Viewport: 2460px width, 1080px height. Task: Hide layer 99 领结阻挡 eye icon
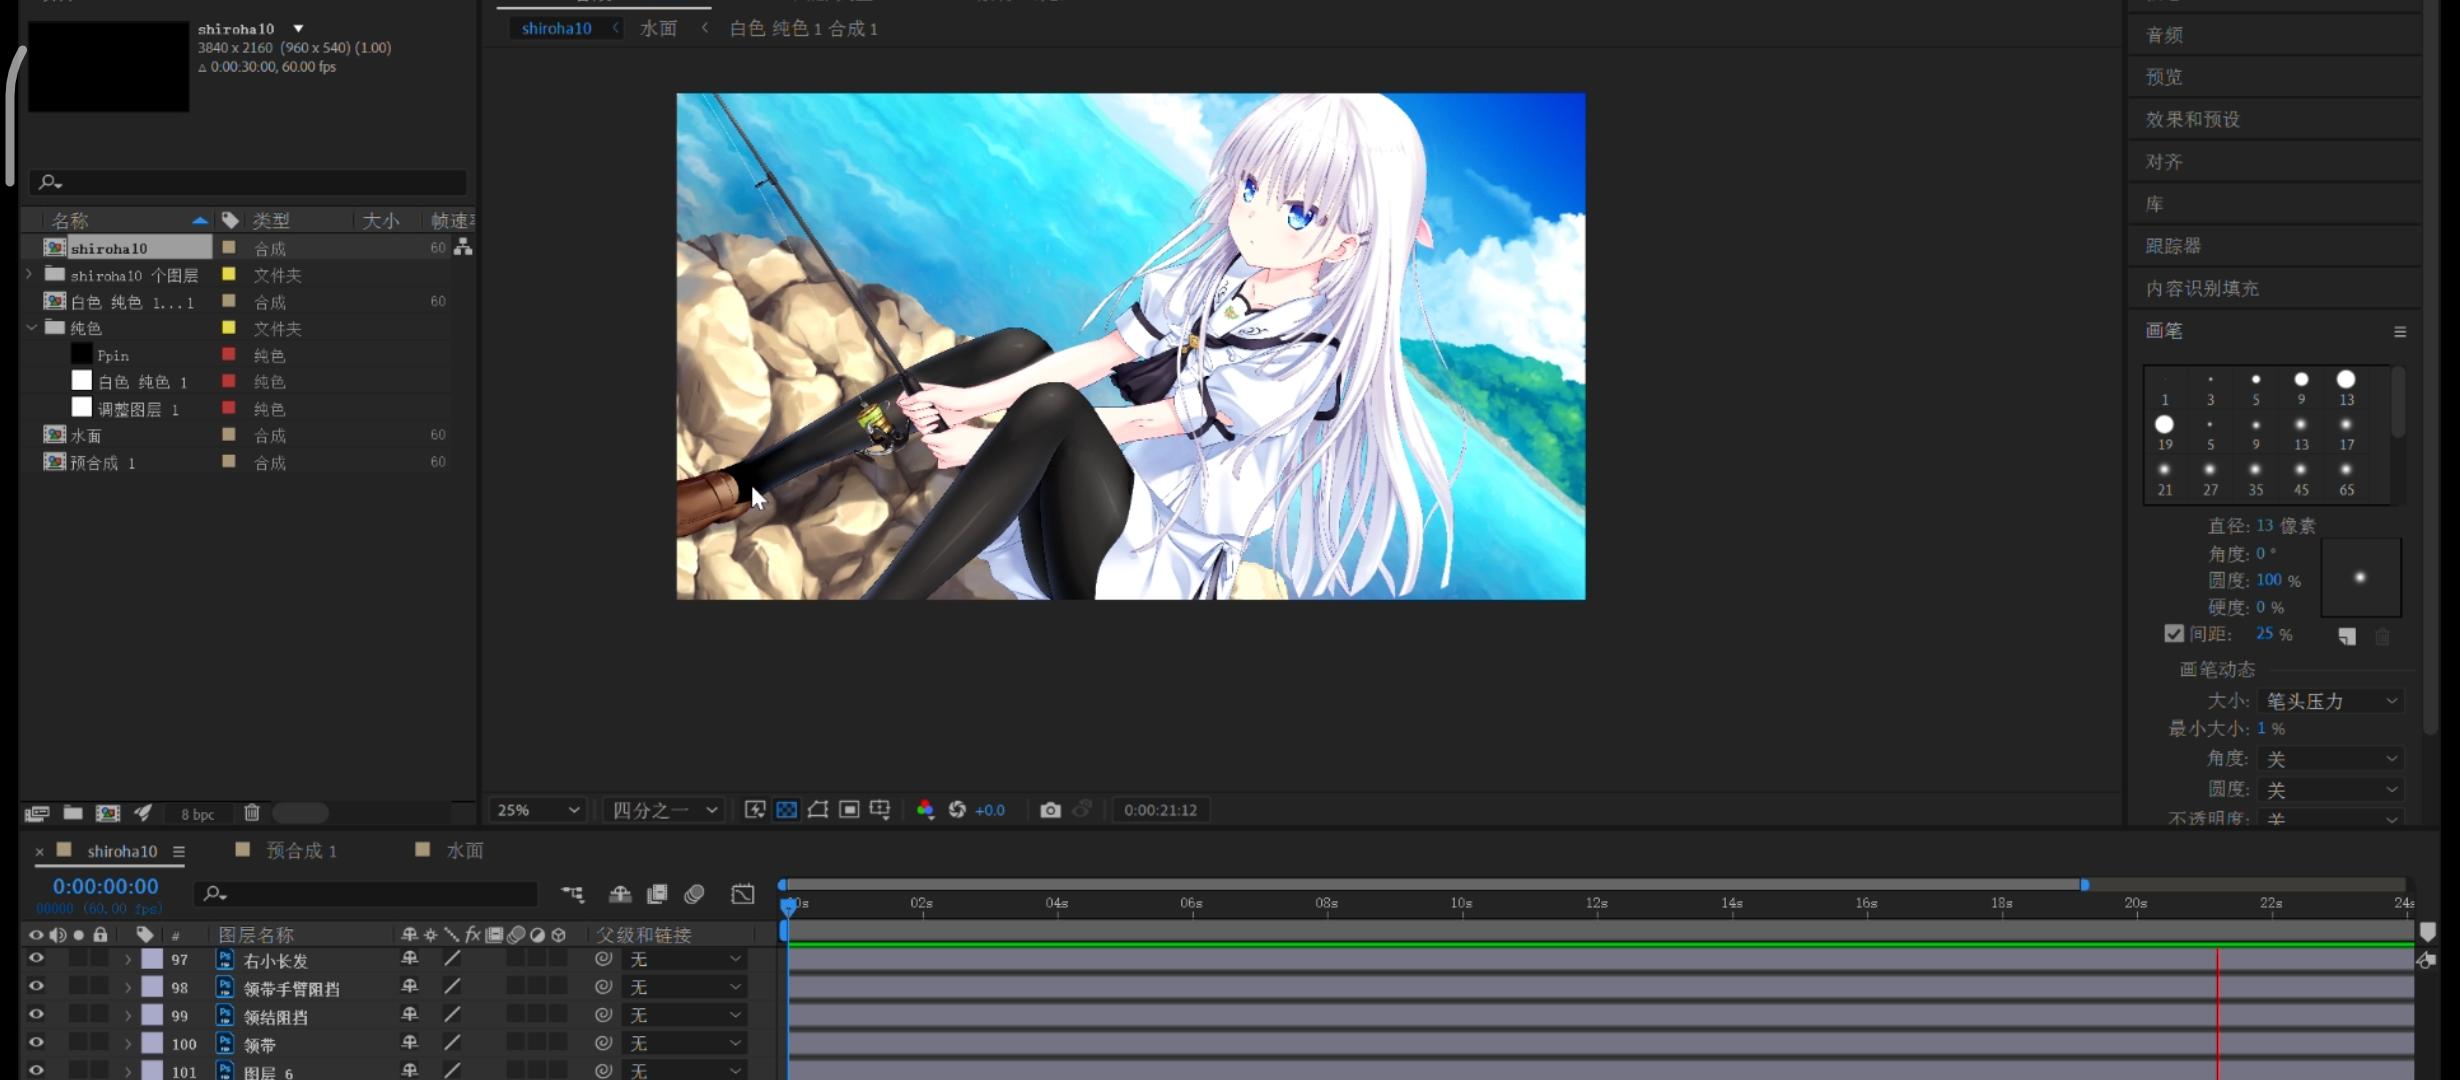[x=36, y=1015]
